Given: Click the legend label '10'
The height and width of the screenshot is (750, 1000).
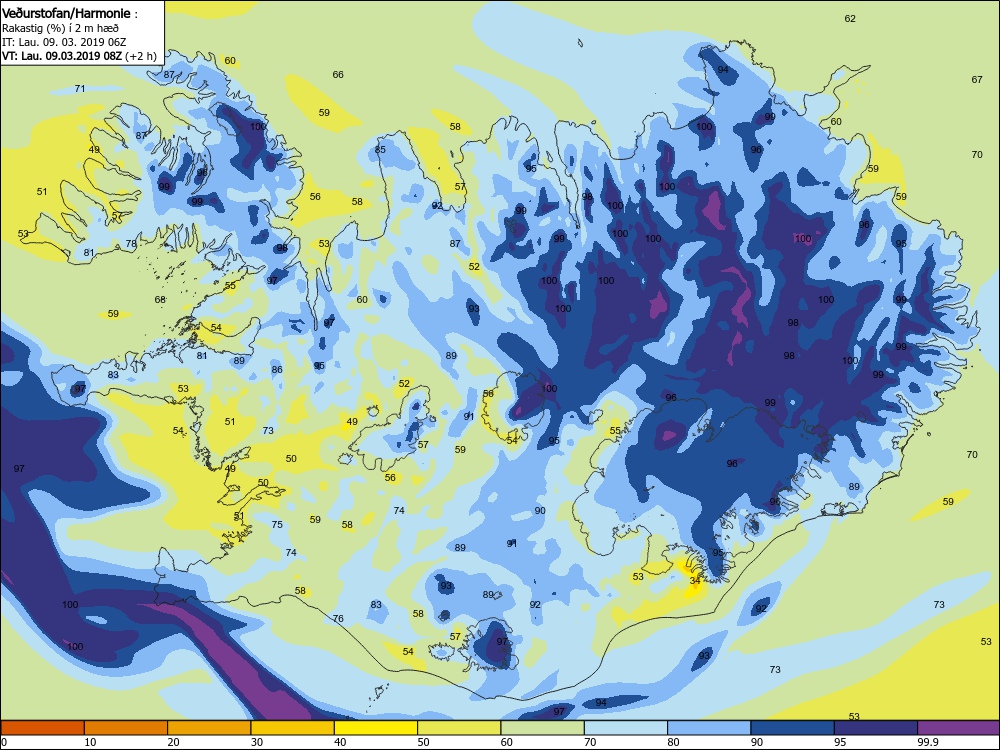Looking at the screenshot, I should (90, 742).
